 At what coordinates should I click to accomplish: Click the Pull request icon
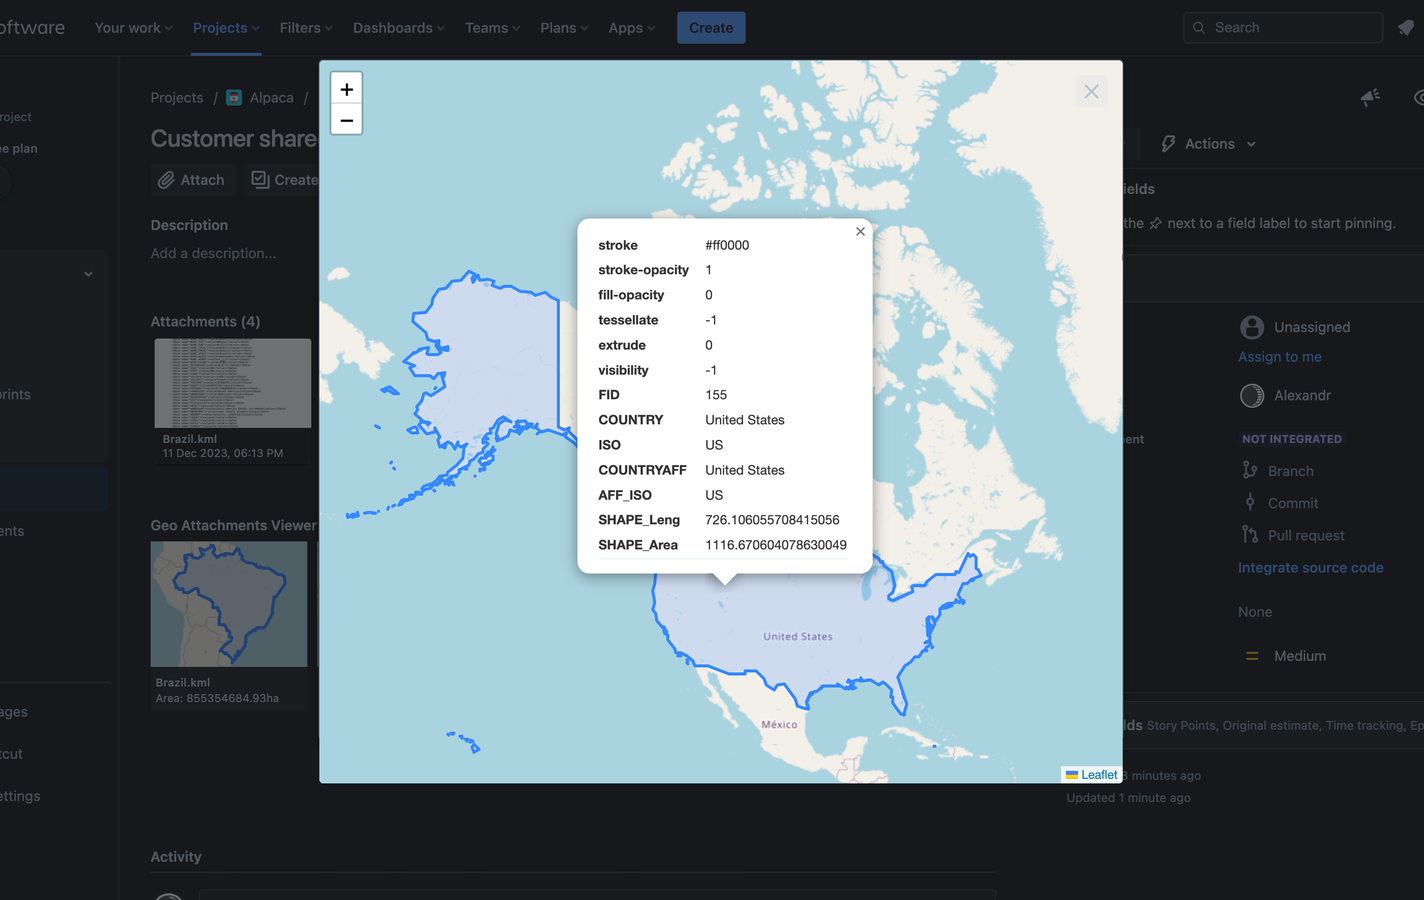coord(1250,534)
